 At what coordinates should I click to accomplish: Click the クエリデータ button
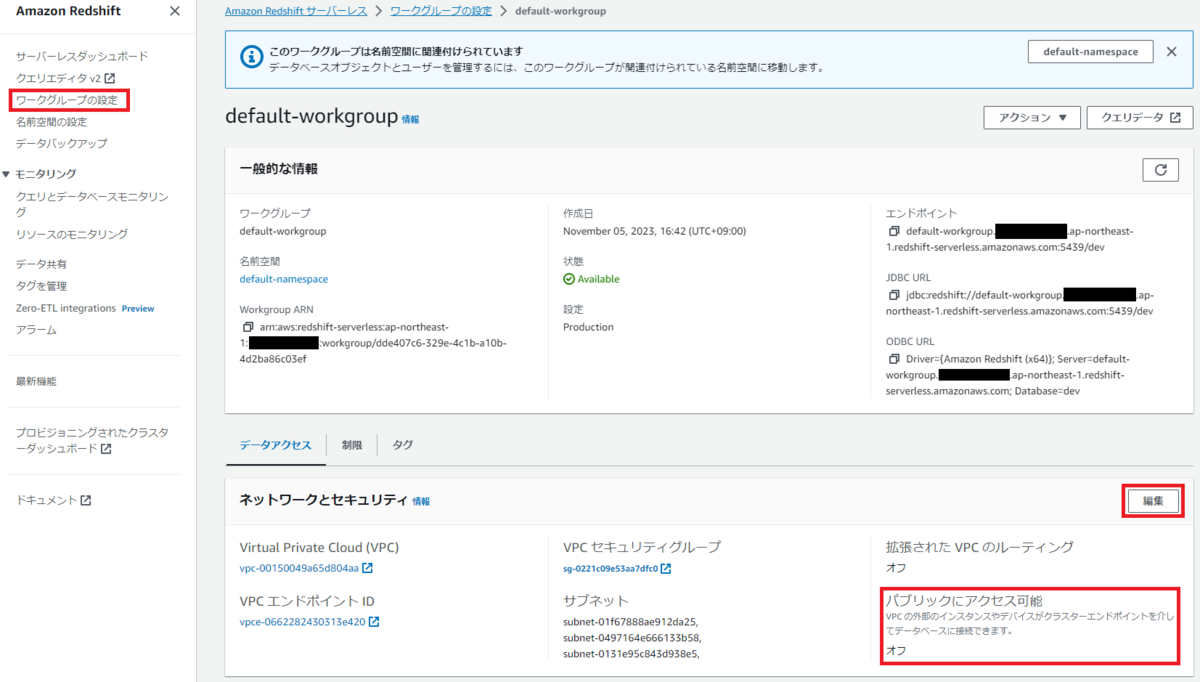pyautogui.click(x=1140, y=118)
